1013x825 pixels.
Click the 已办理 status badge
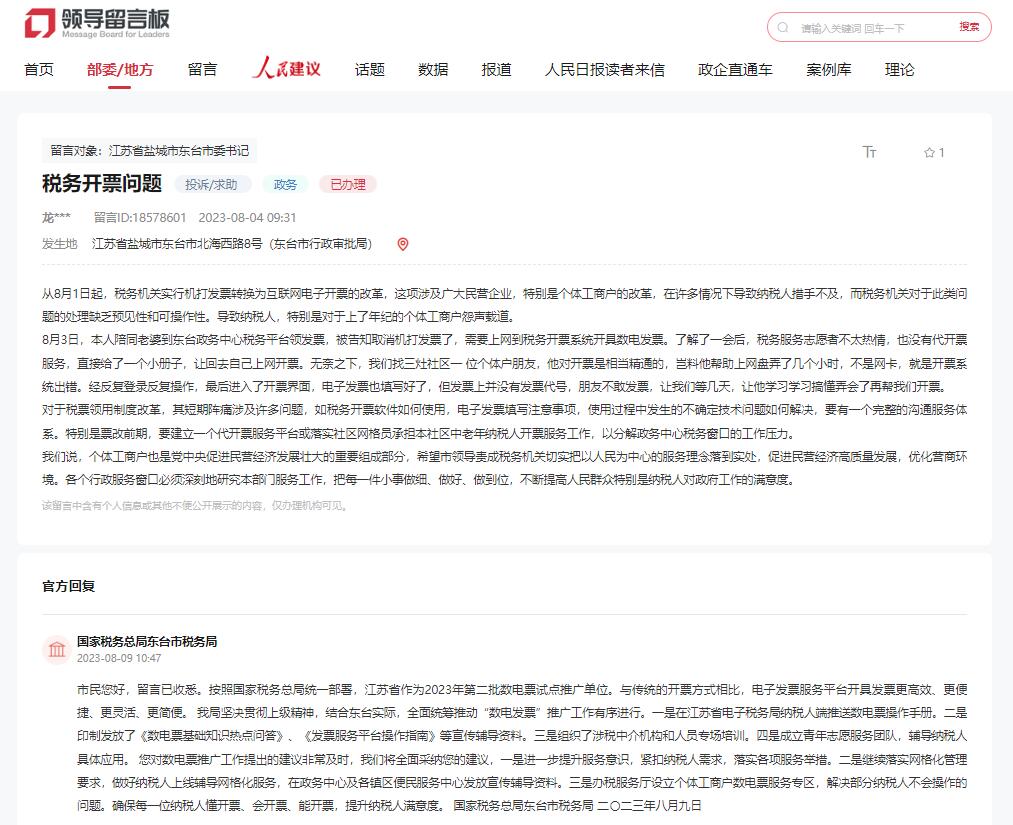pos(347,184)
